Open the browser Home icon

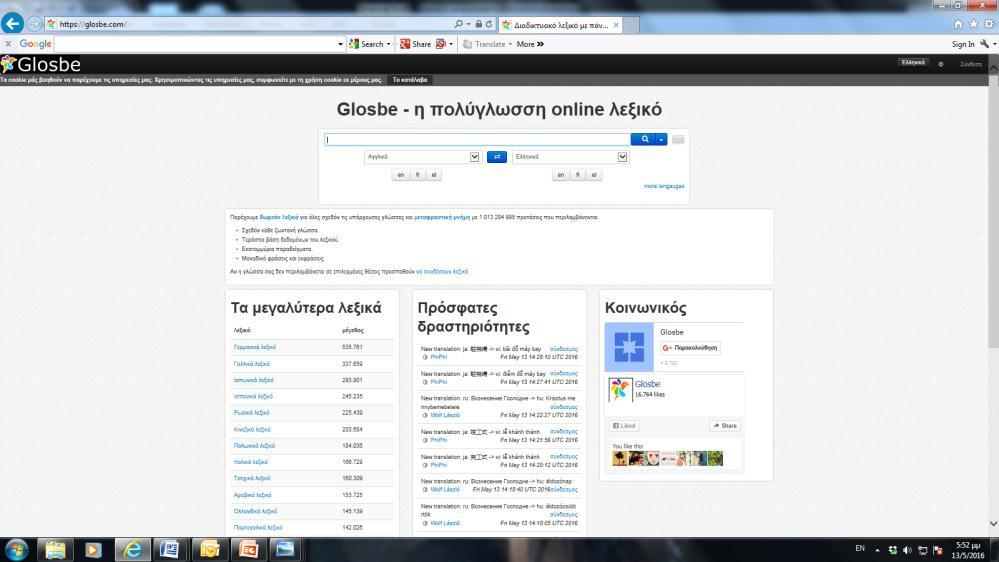pyautogui.click(x=958, y=24)
